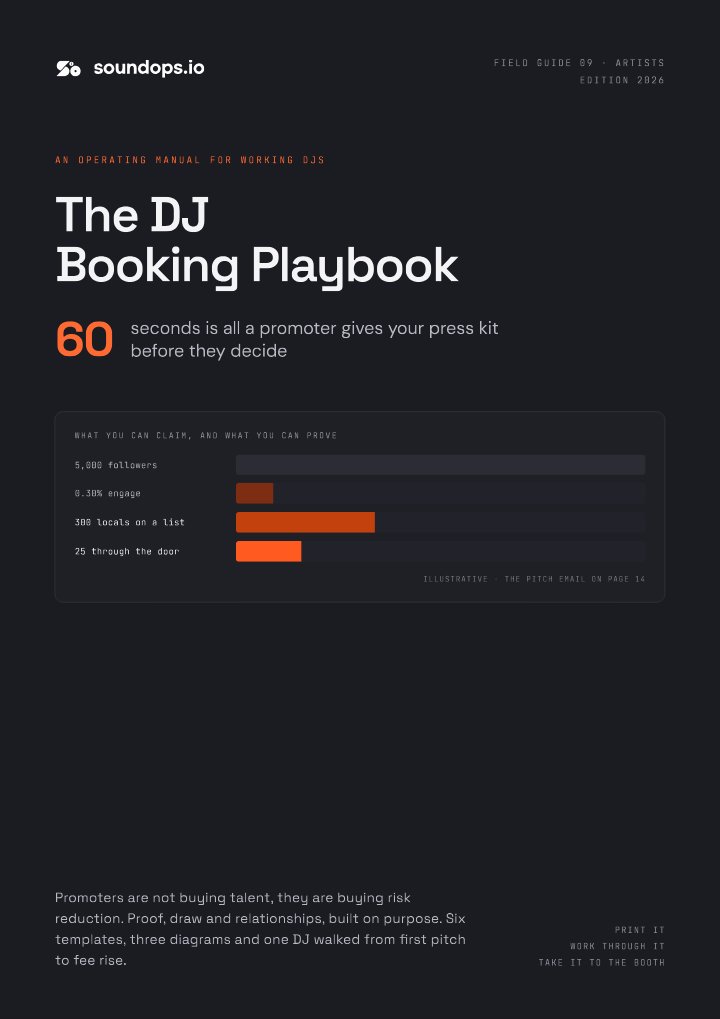
Task: Select the 'FIELD GUIDE 09 · ARTISTS' text
Action: pos(579,63)
